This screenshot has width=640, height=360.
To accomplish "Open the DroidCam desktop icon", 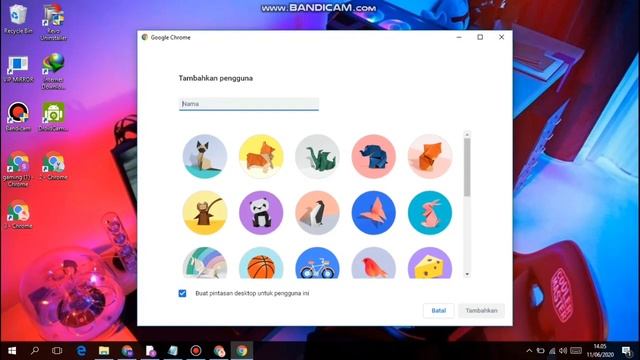I will click(53, 116).
